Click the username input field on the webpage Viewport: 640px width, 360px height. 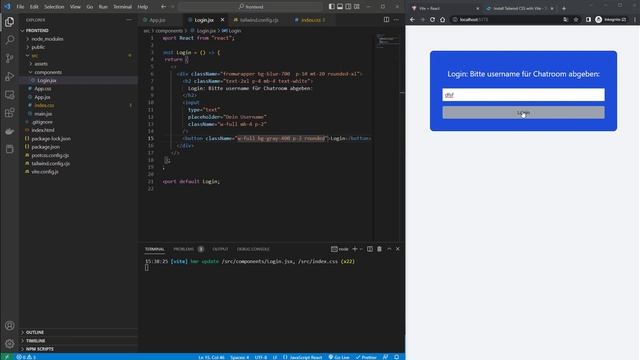click(x=523, y=95)
